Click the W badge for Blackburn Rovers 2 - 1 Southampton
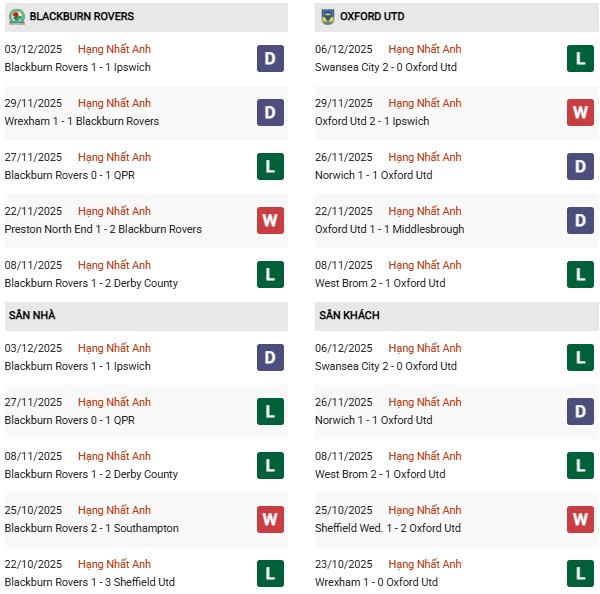 (270, 519)
